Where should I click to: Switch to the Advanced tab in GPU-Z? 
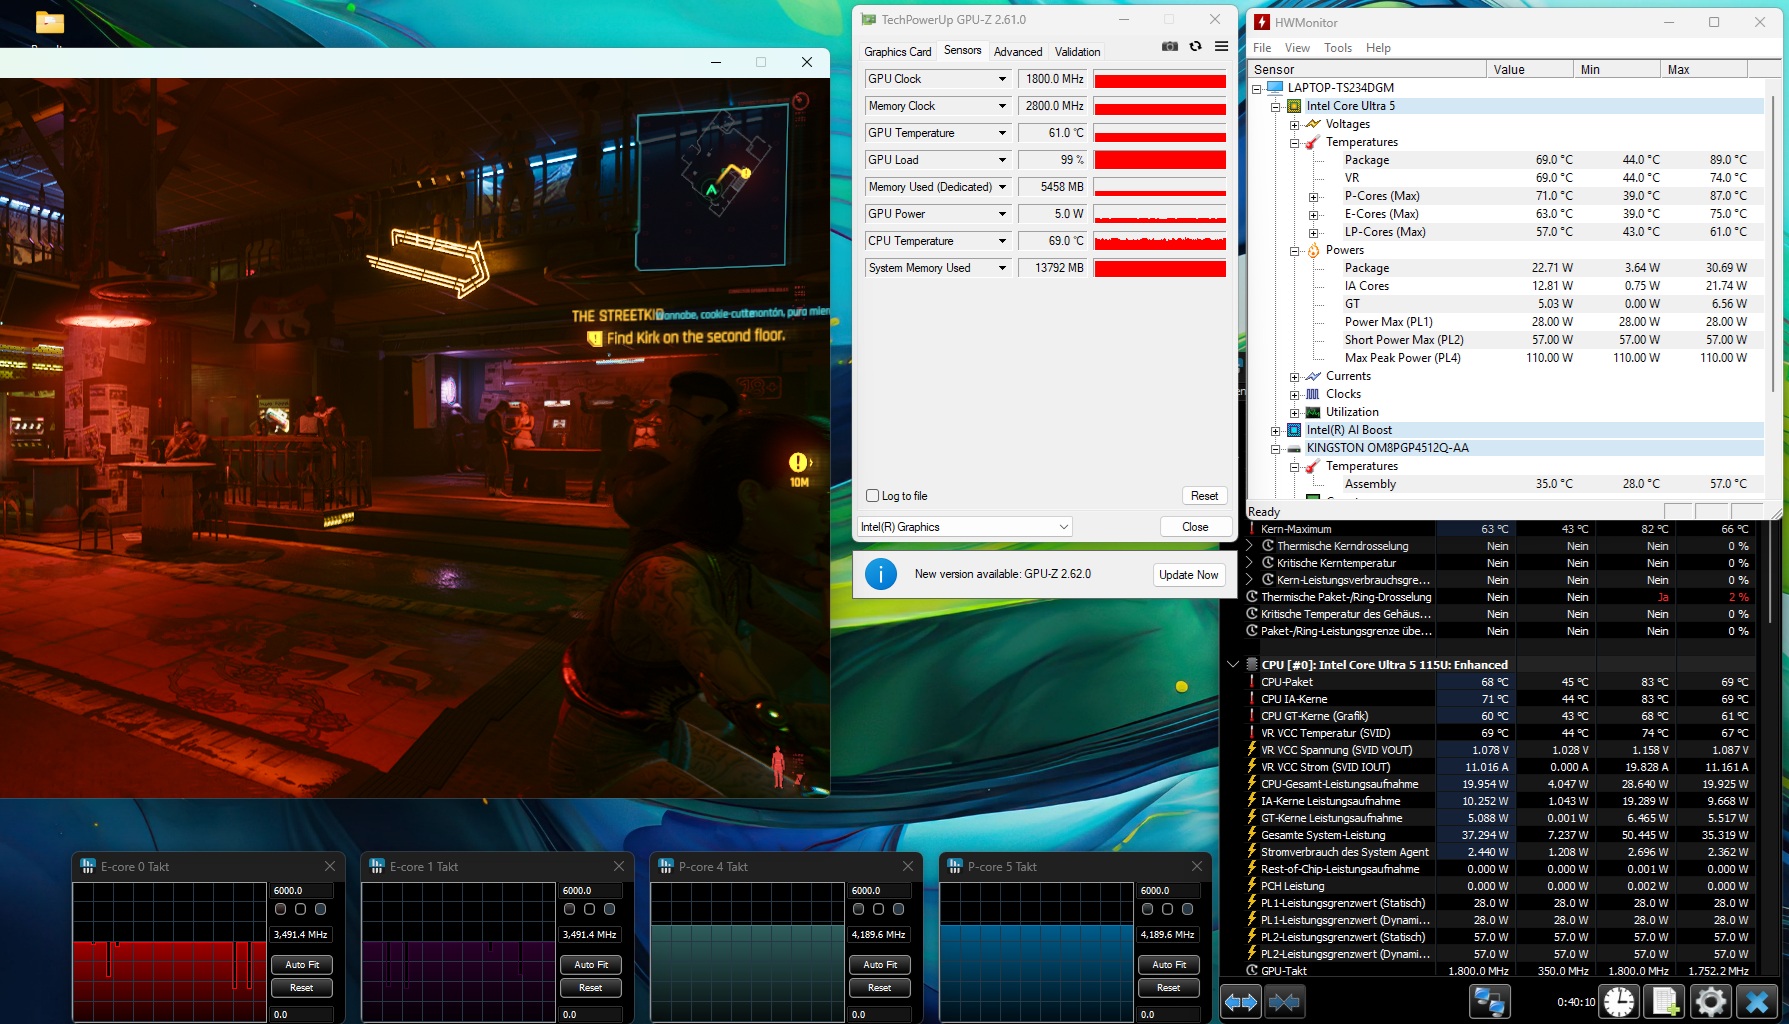click(x=1017, y=52)
